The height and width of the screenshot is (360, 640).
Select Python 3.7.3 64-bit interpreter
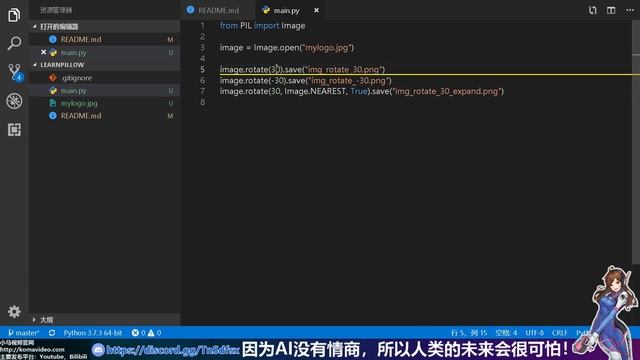pos(93,333)
